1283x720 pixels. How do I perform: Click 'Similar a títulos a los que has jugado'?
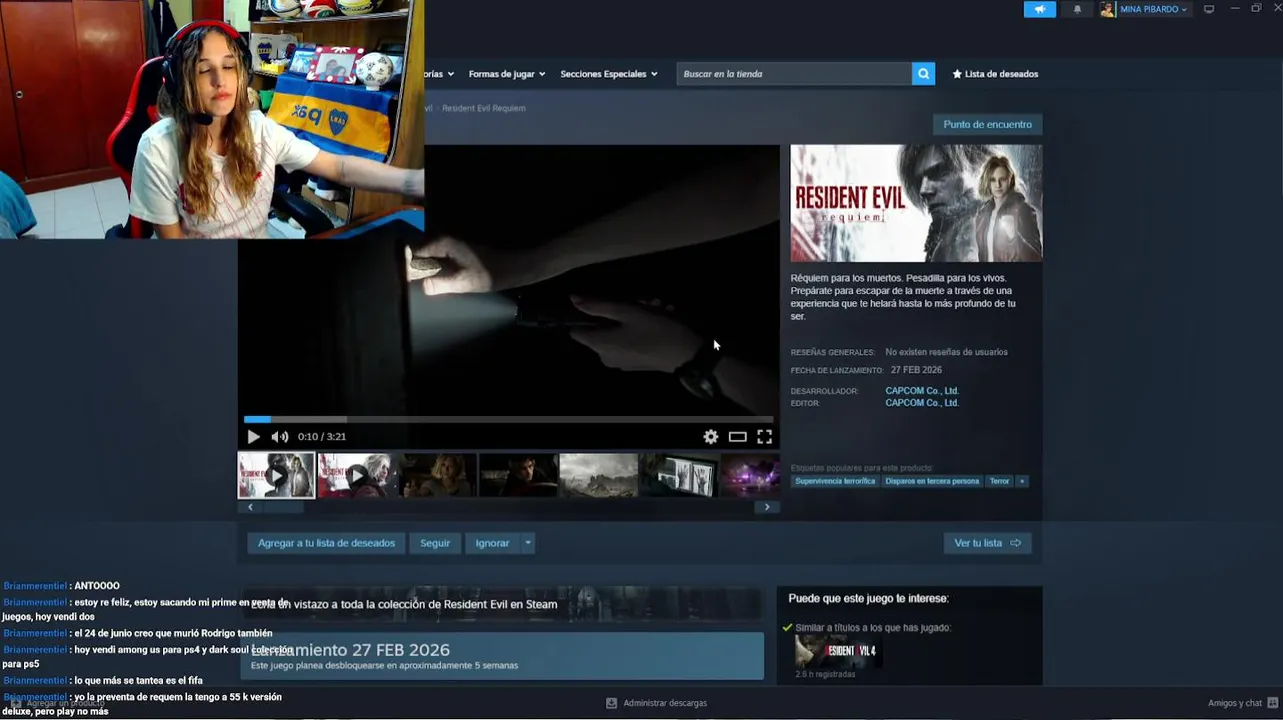coord(873,628)
